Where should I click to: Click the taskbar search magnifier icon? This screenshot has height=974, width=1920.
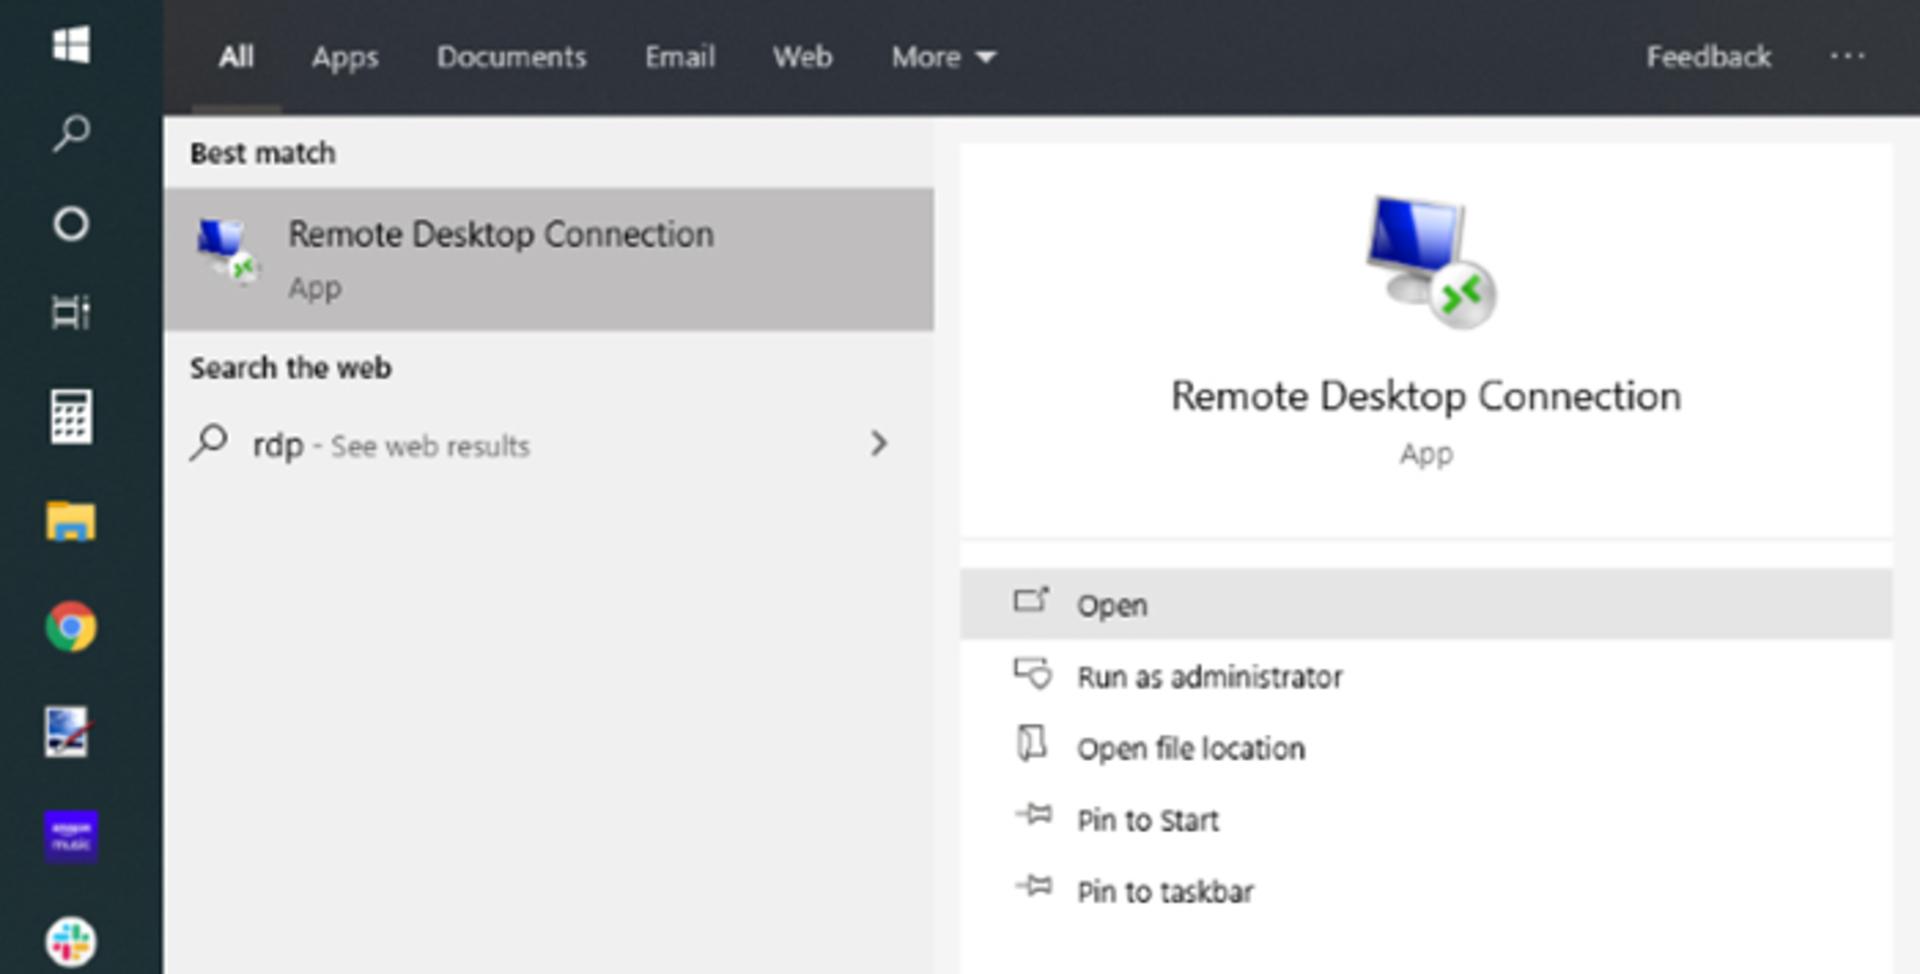71,133
